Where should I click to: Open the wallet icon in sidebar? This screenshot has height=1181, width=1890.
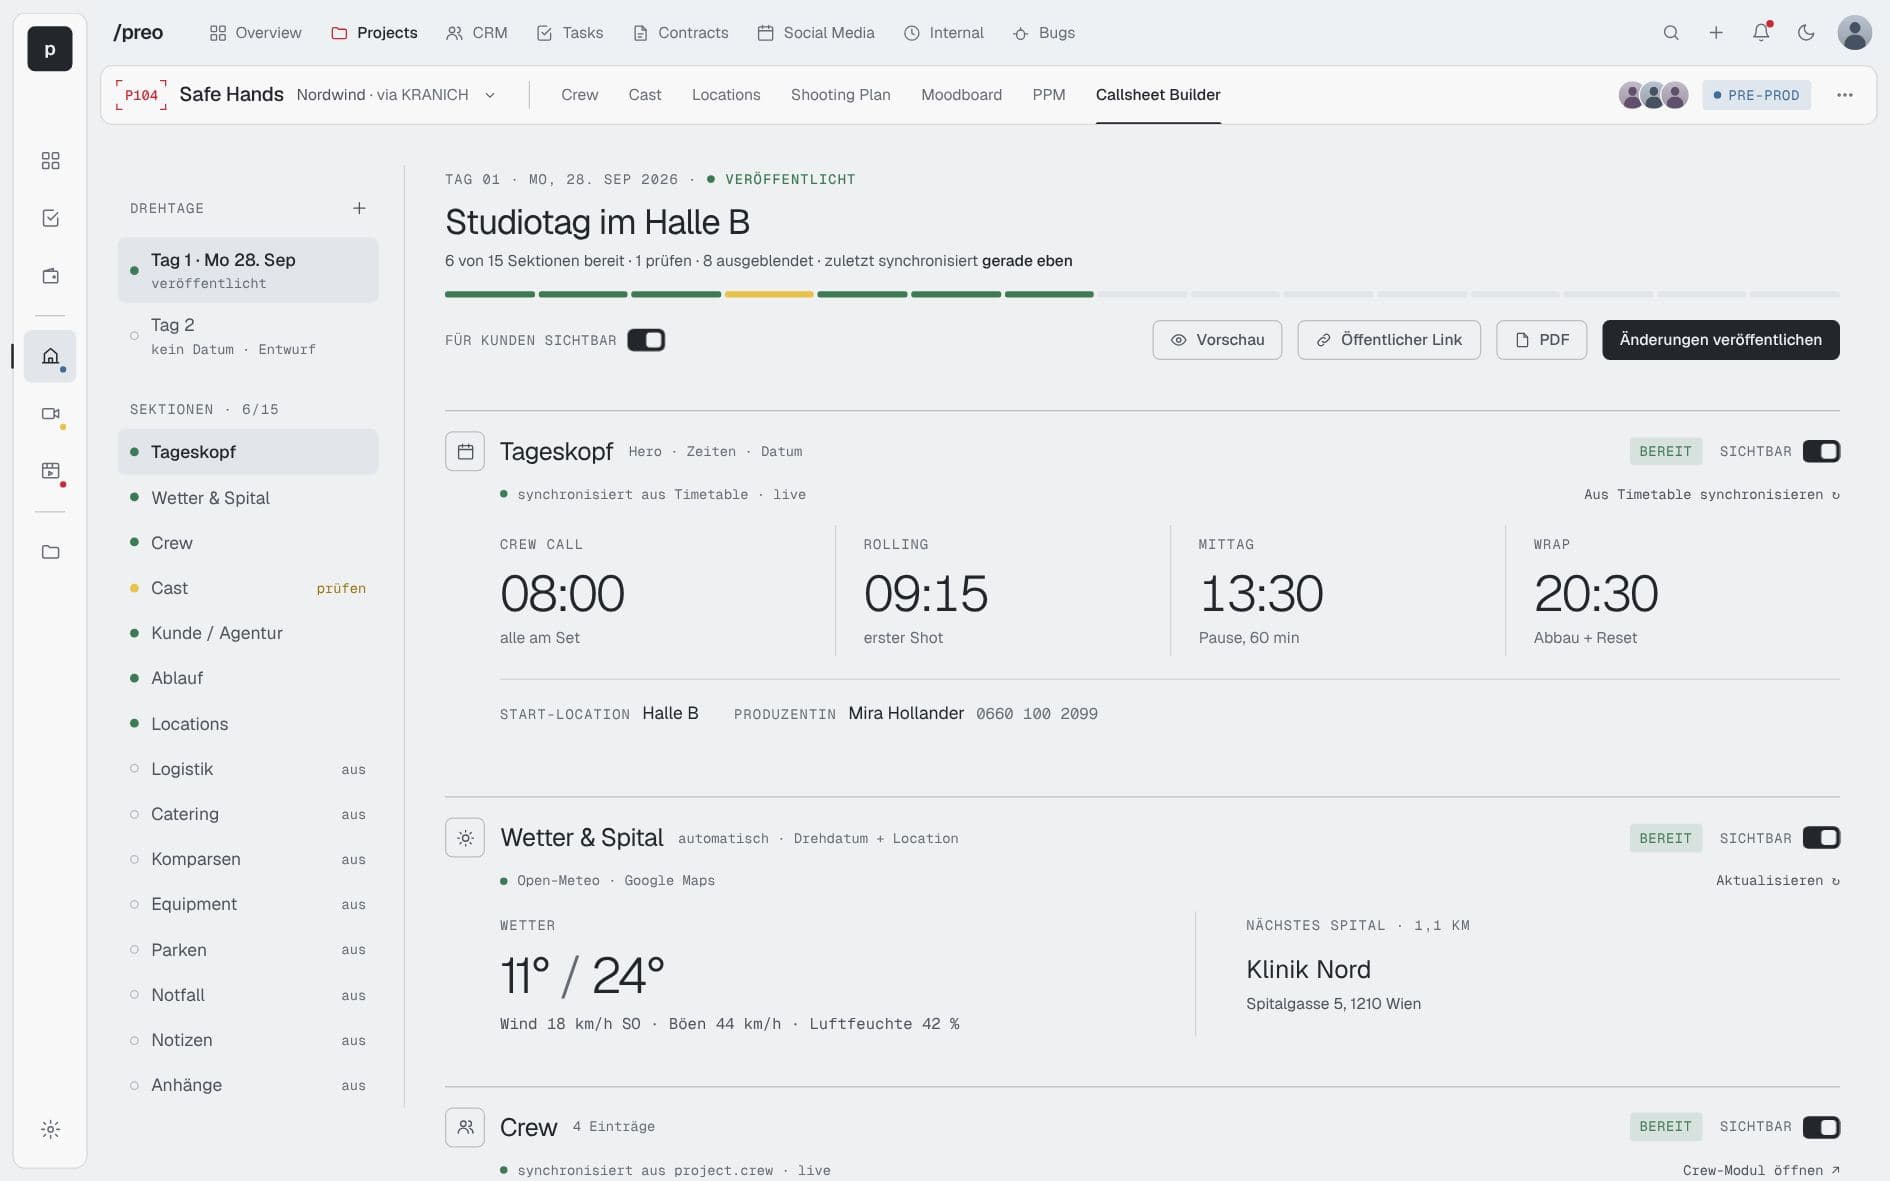[51, 276]
